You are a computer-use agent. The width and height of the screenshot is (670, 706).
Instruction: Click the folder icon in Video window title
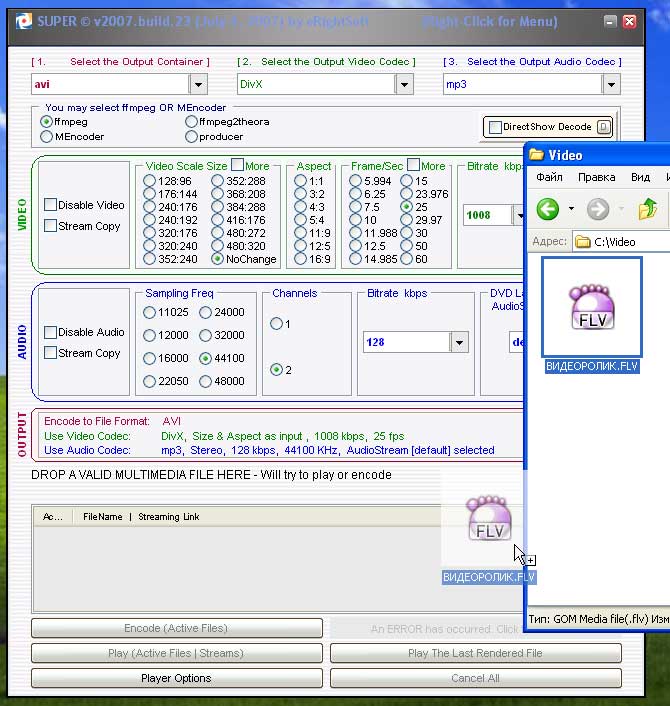pos(536,155)
